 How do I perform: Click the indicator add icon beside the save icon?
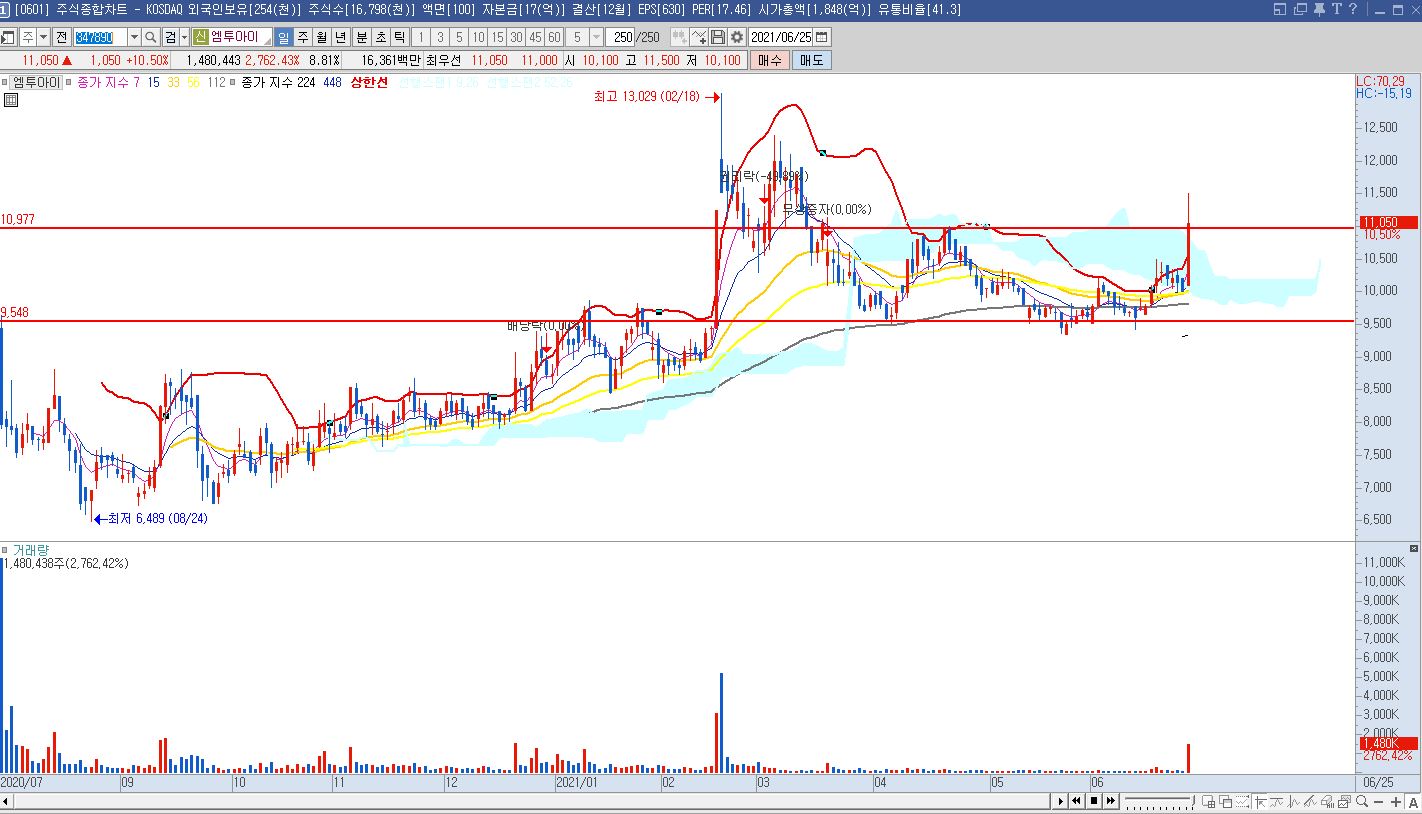click(699, 37)
